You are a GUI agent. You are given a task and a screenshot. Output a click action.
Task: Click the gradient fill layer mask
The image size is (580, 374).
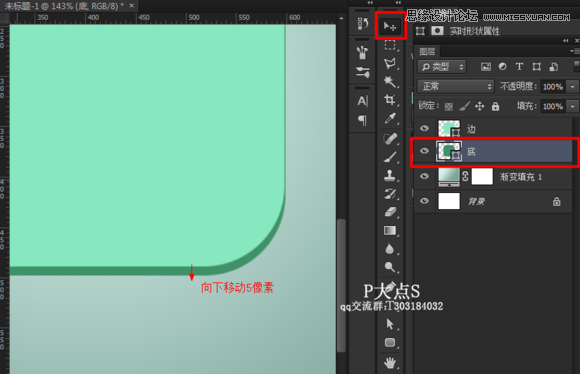[482, 176]
